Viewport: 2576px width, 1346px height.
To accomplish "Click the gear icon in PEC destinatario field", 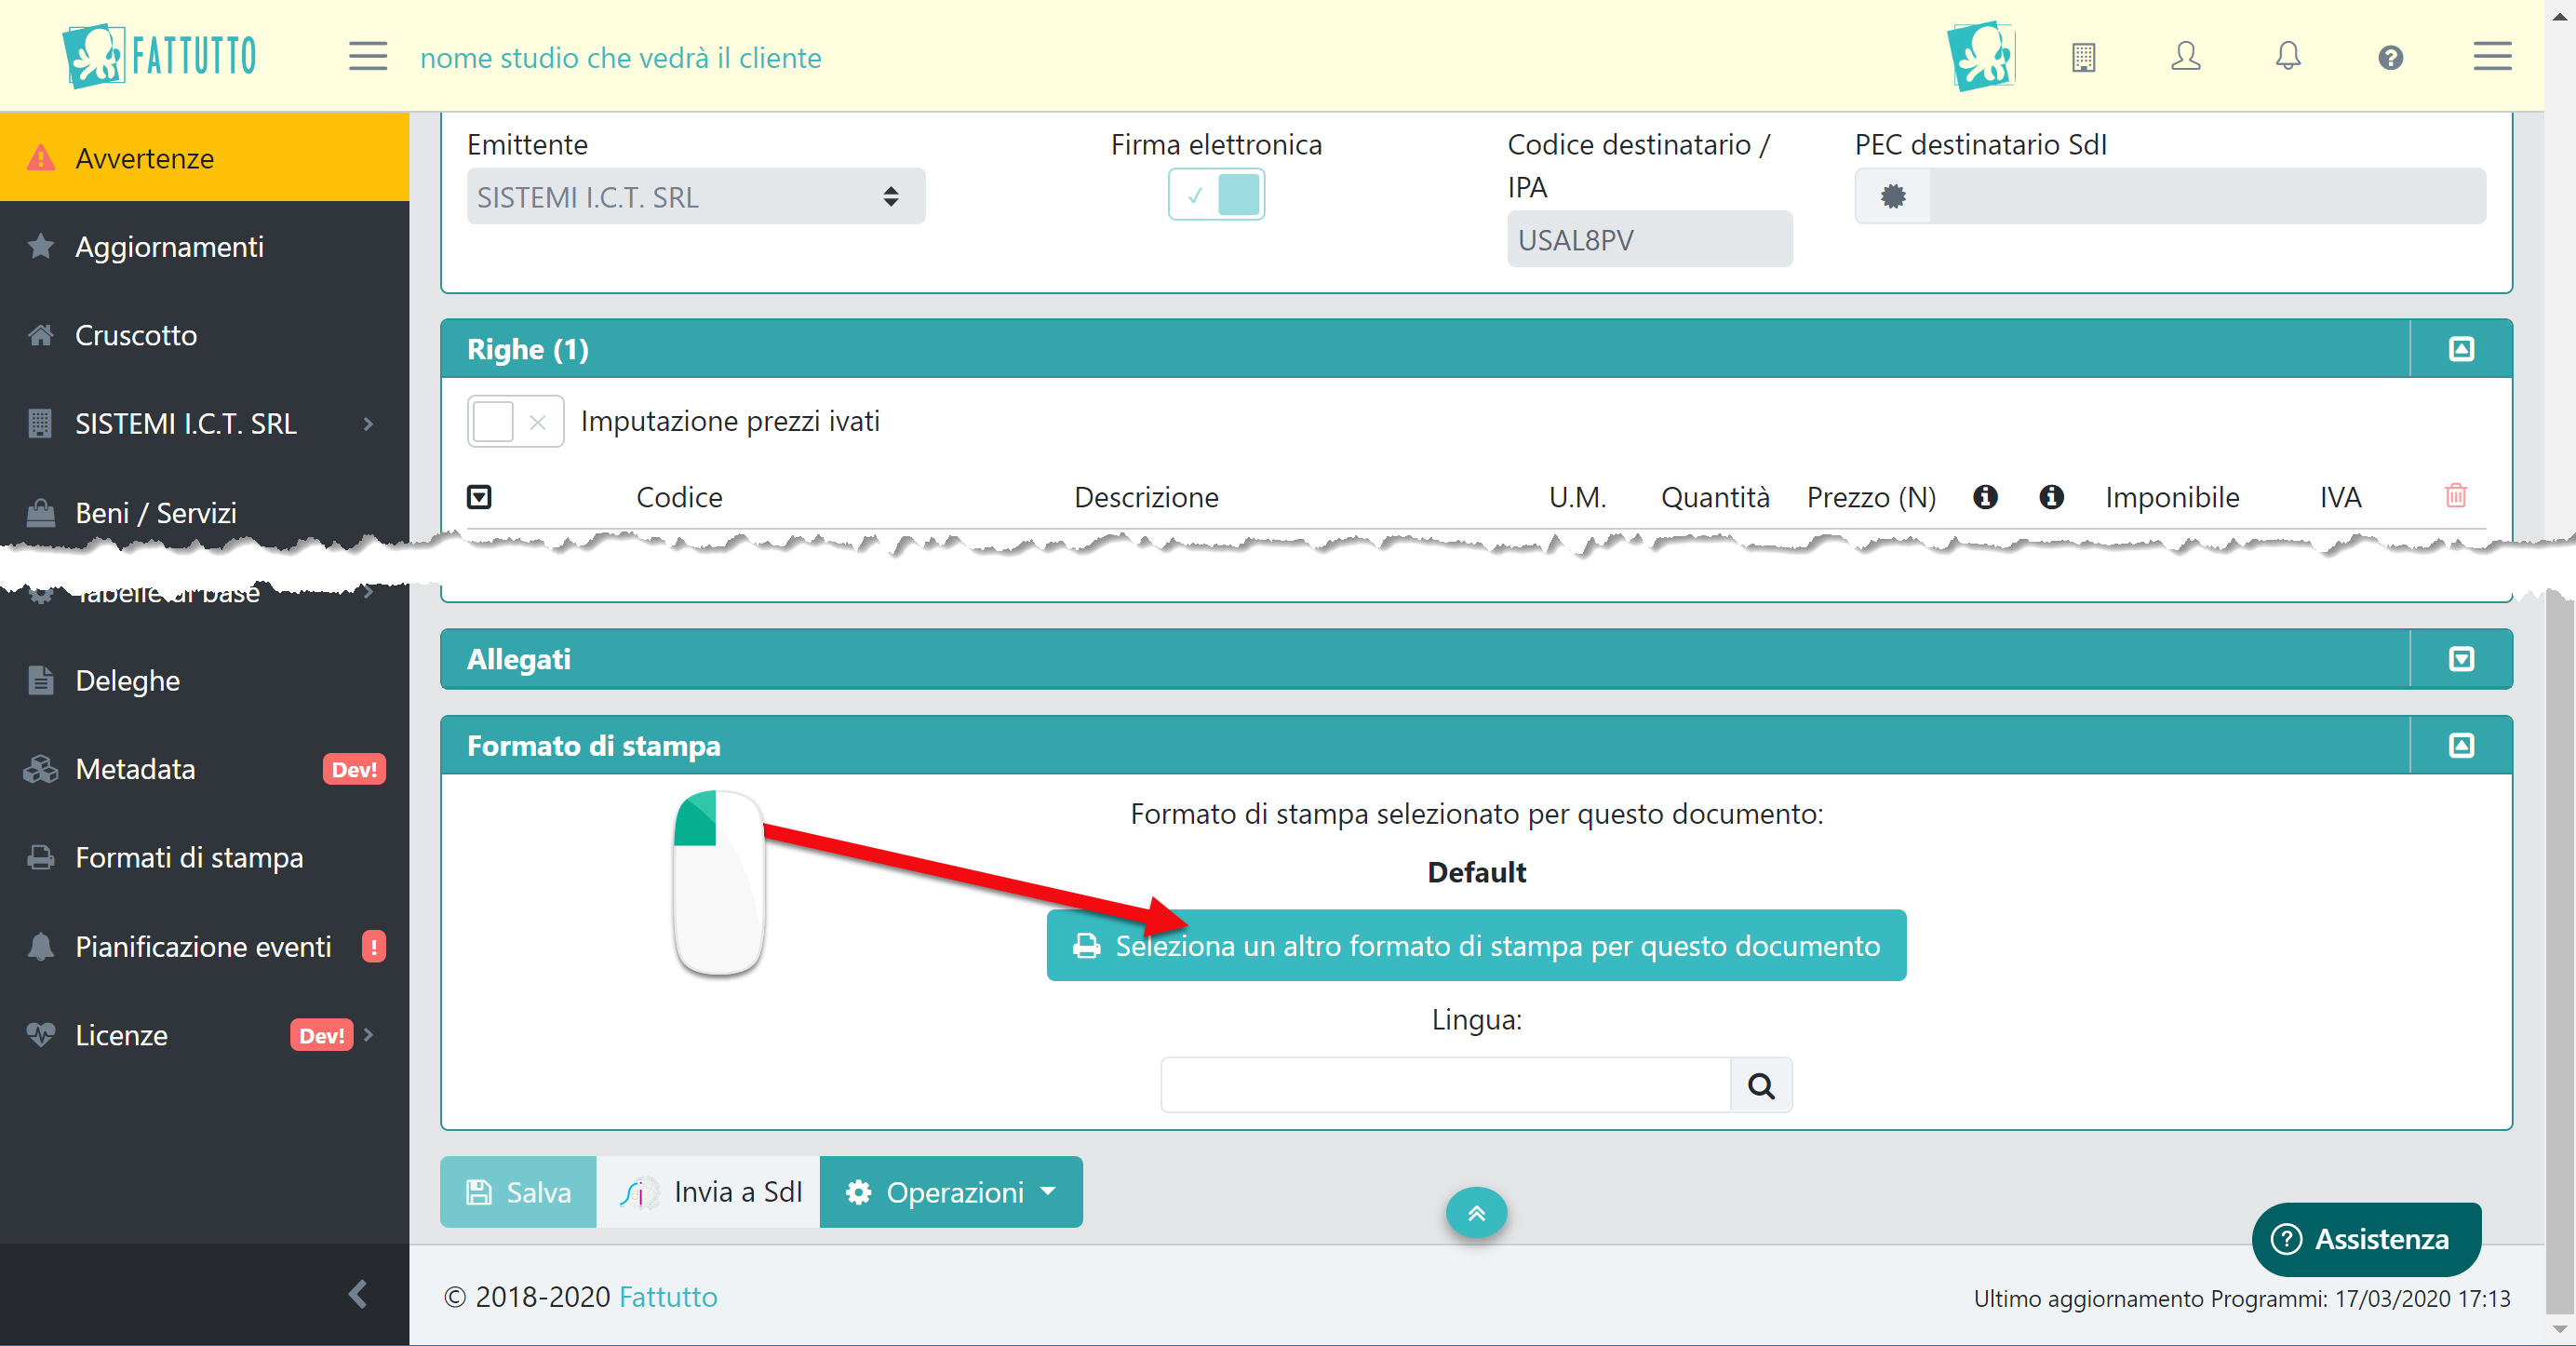I will pyautogui.click(x=1893, y=197).
